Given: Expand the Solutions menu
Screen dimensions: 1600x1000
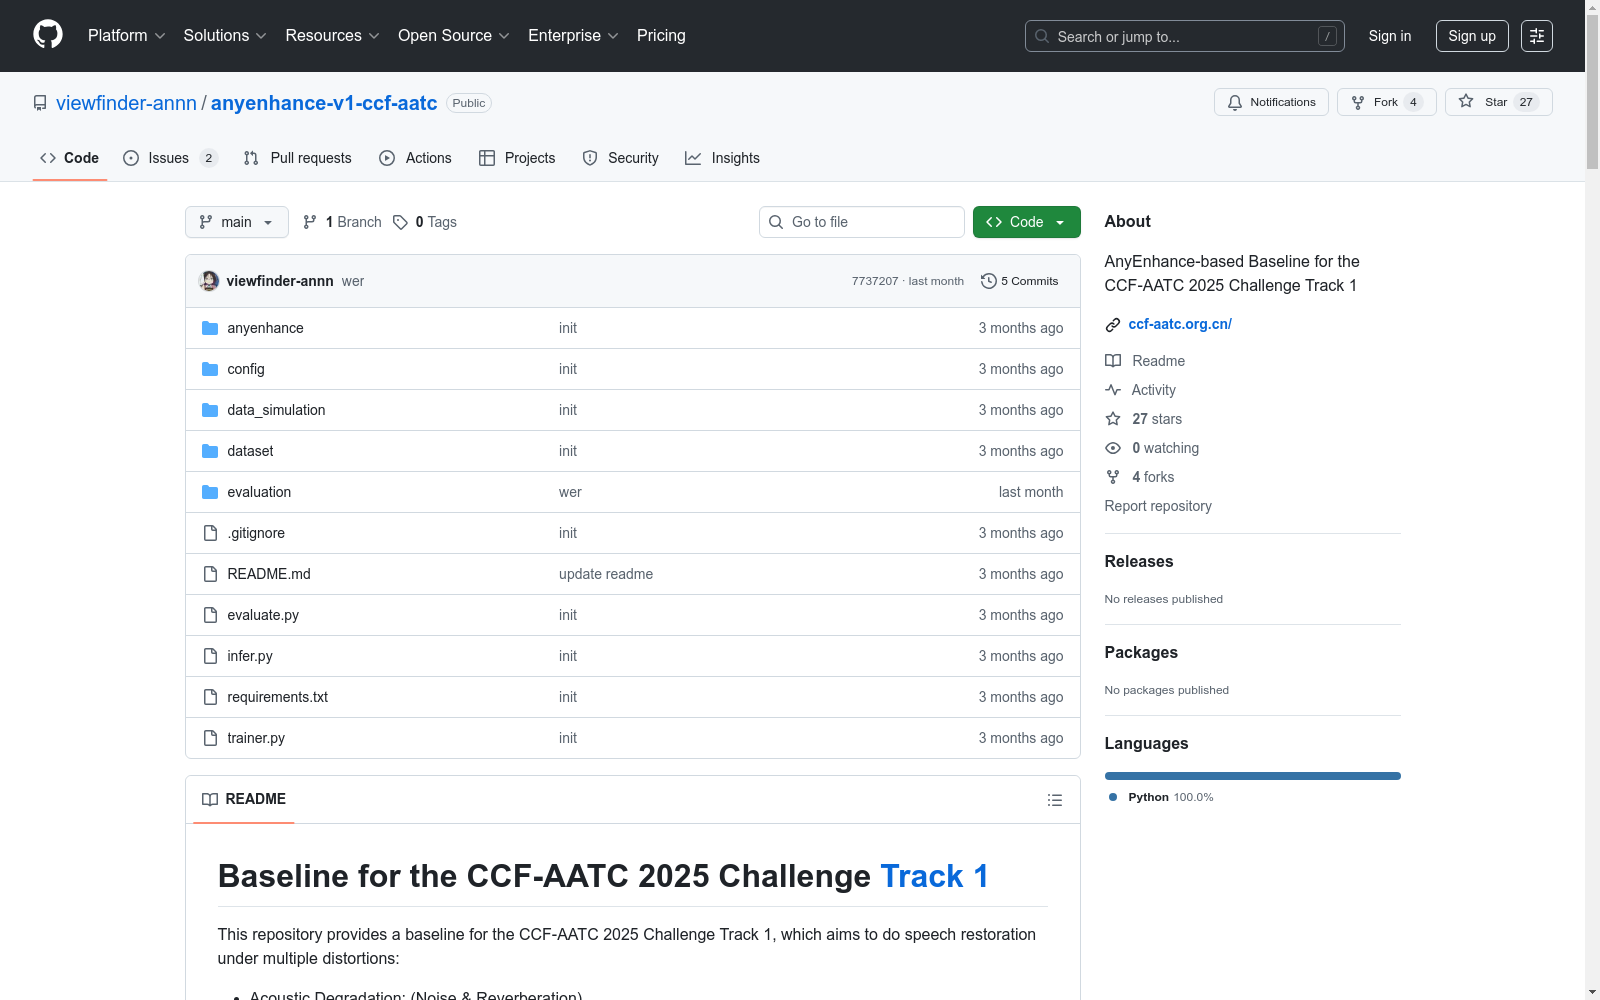Looking at the screenshot, I should click(x=225, y=36).
